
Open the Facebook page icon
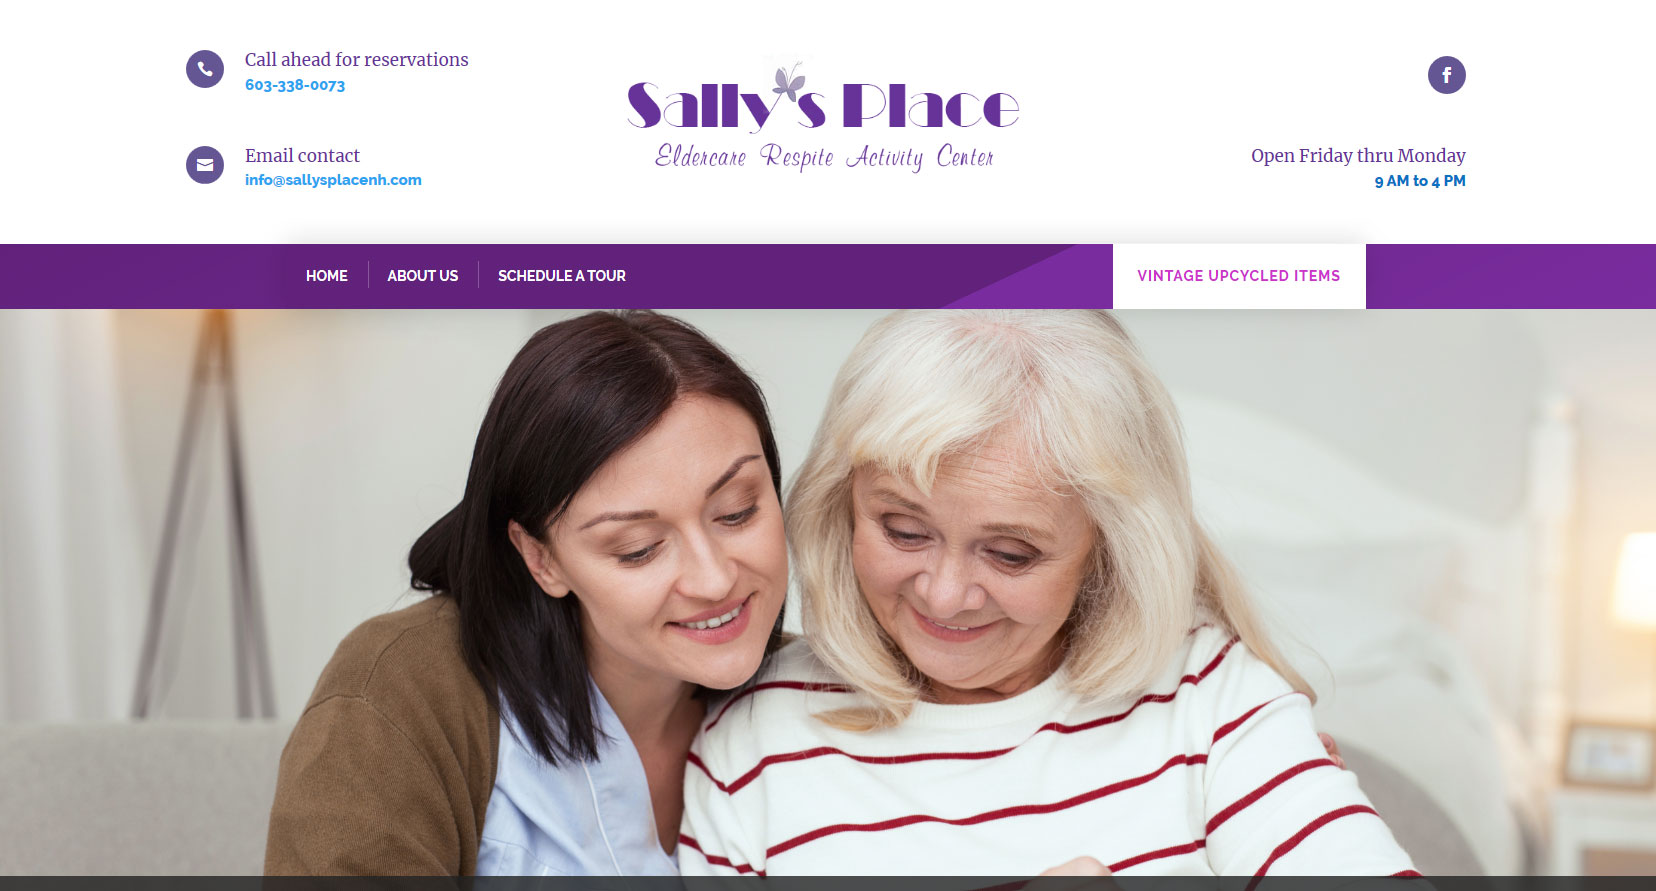click(1446, 75)
